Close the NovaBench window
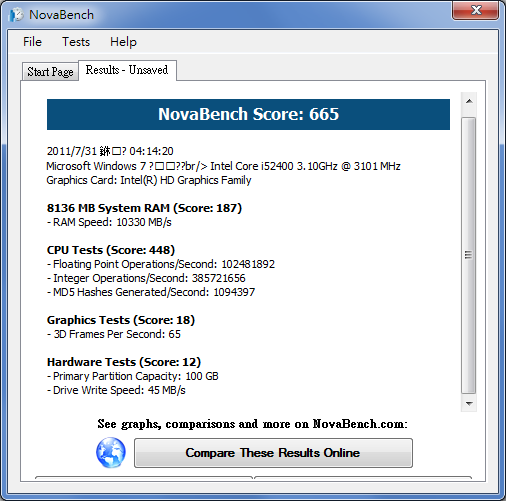Viewport: 506px width, 501px height. 476,10
